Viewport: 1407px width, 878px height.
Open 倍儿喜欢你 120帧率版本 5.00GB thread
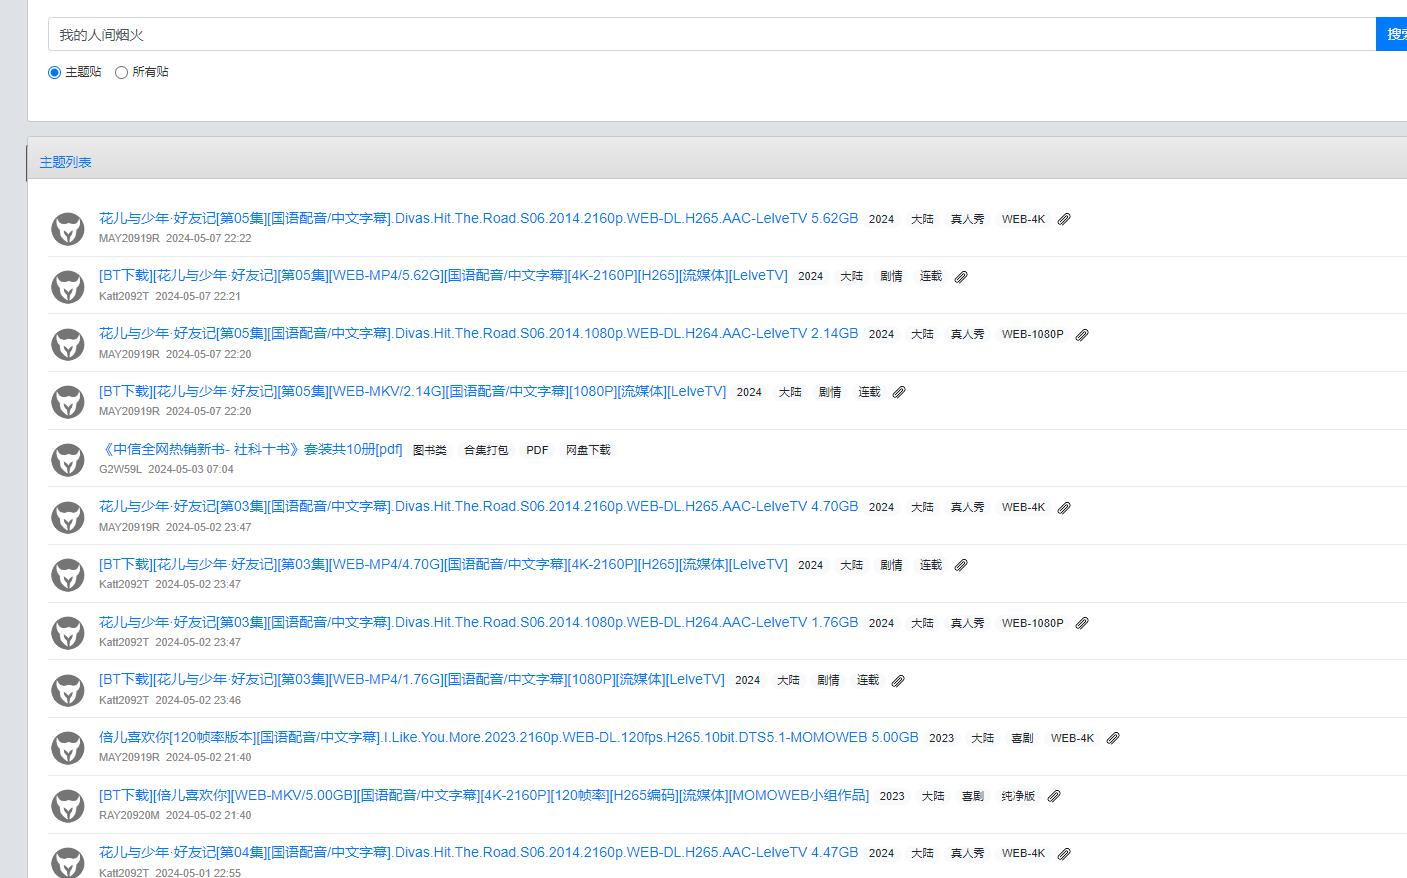click(x=508, y=737)
